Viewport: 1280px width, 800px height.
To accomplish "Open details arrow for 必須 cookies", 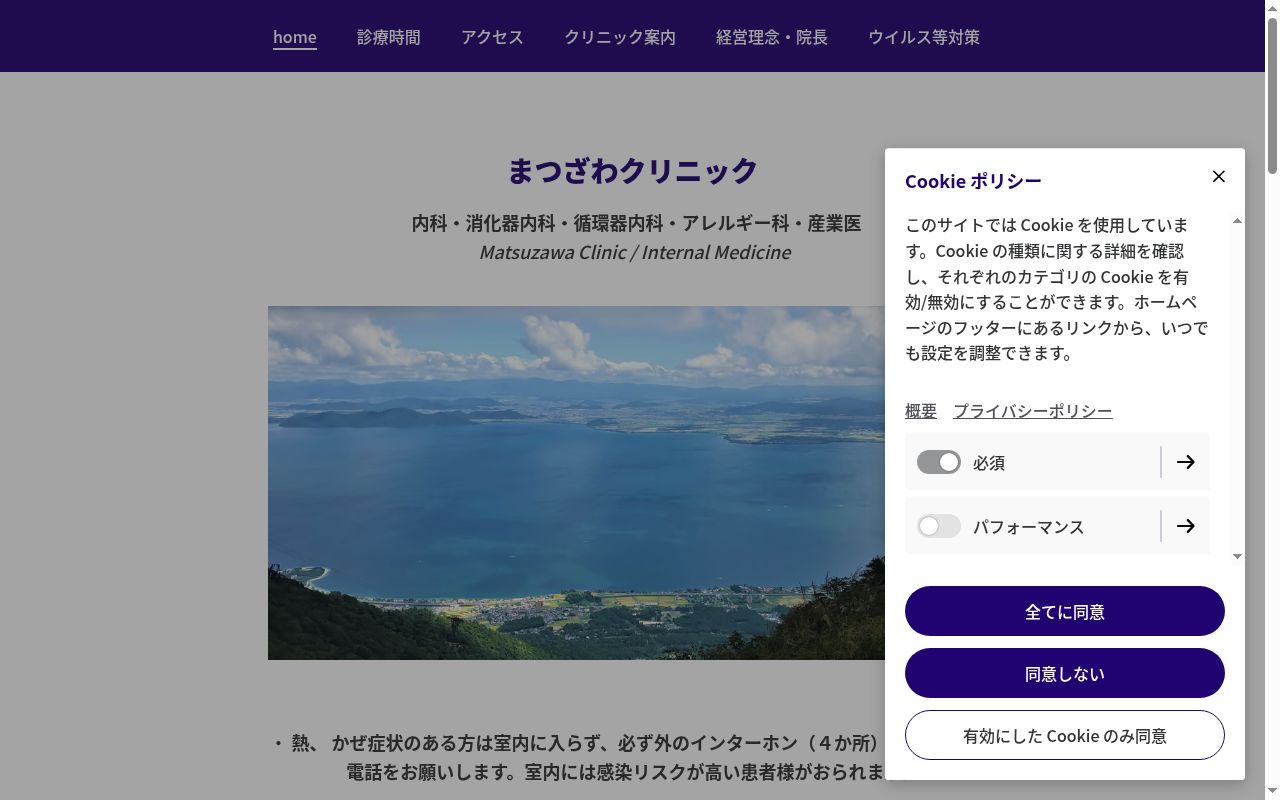I will (1186, 462).
